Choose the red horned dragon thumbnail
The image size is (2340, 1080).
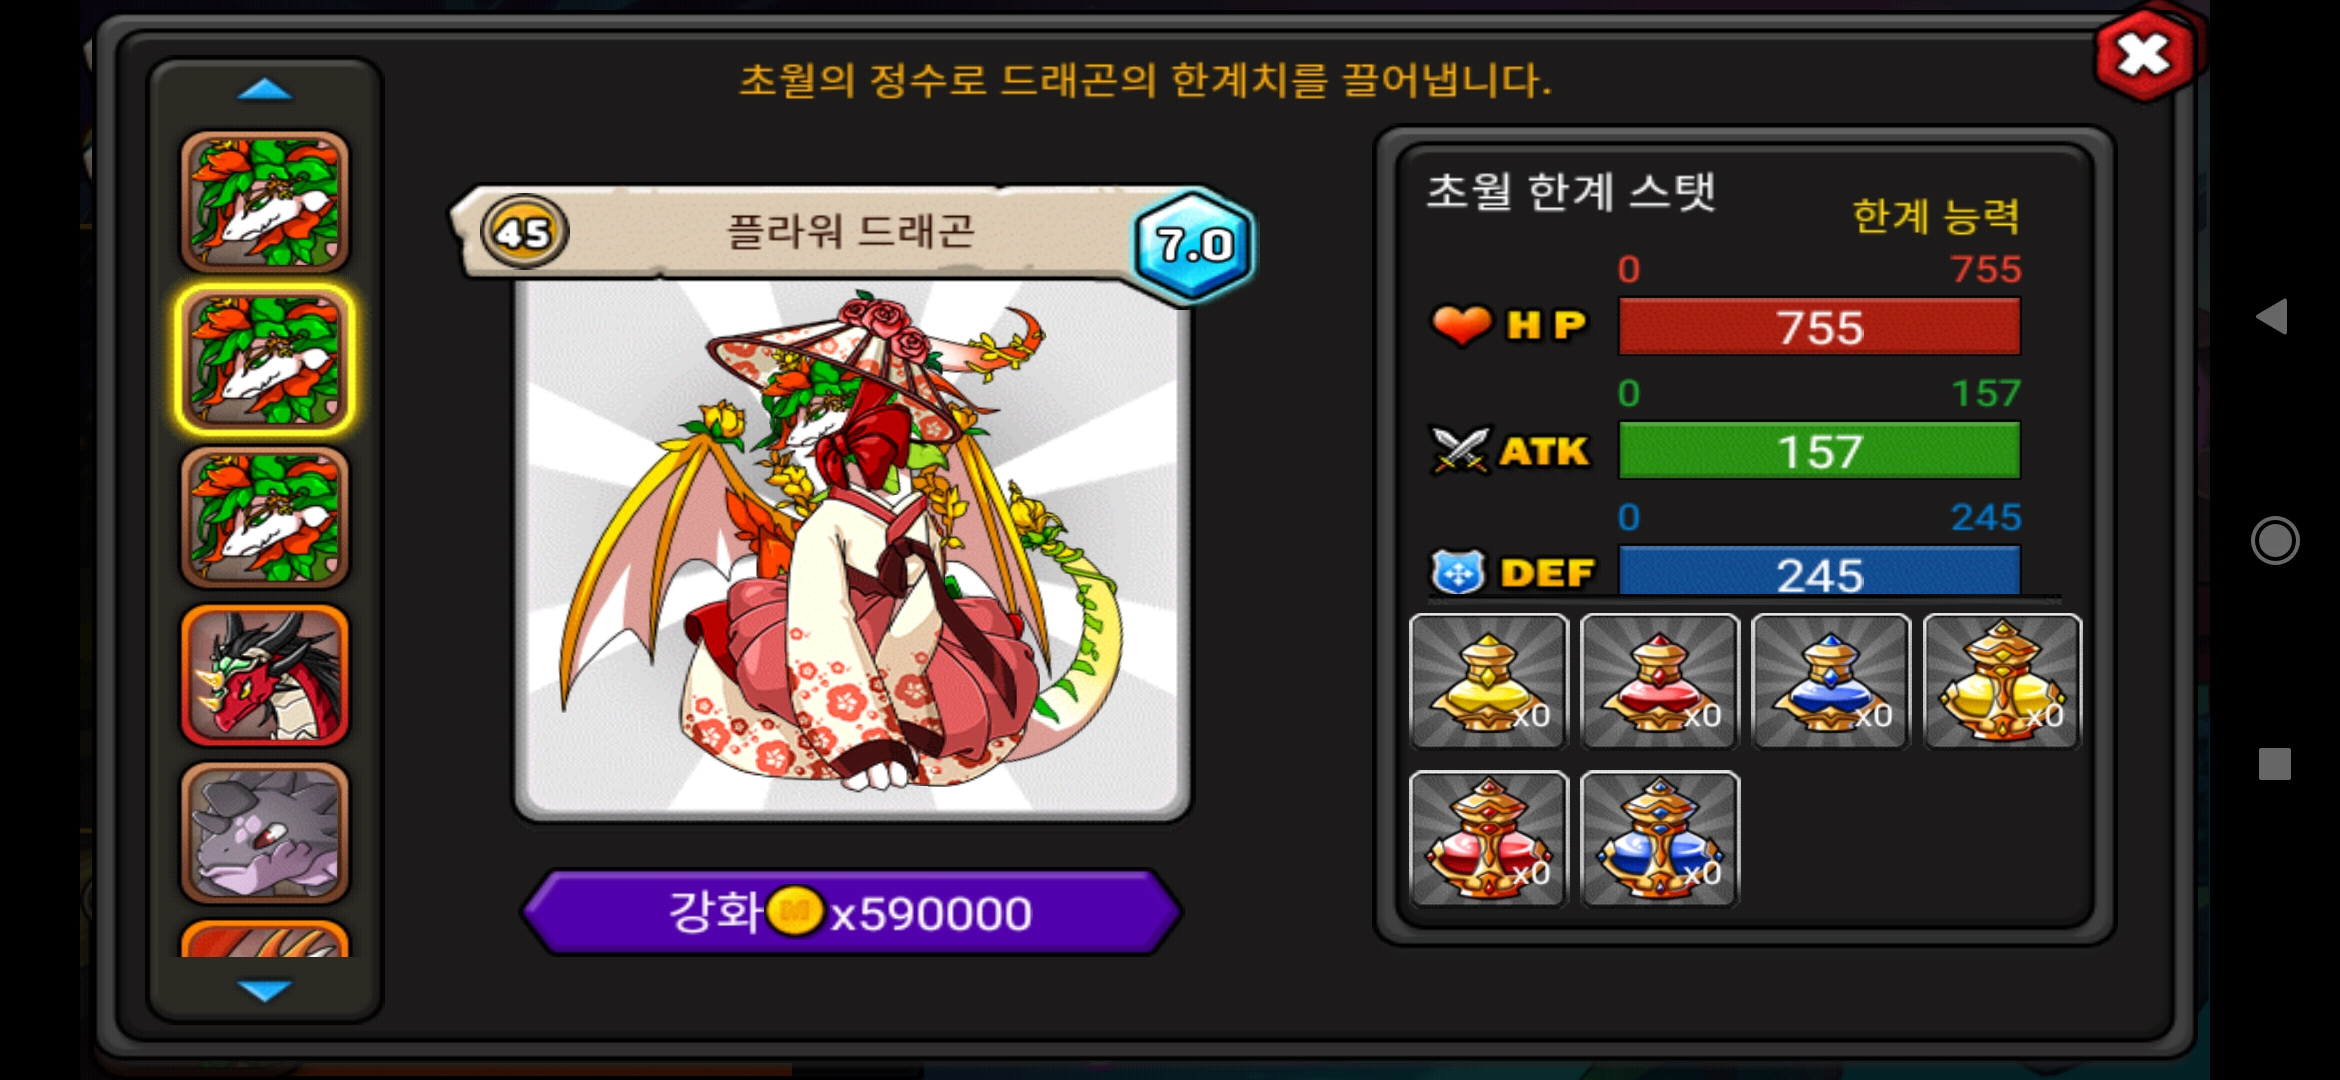tap(265, 675)
